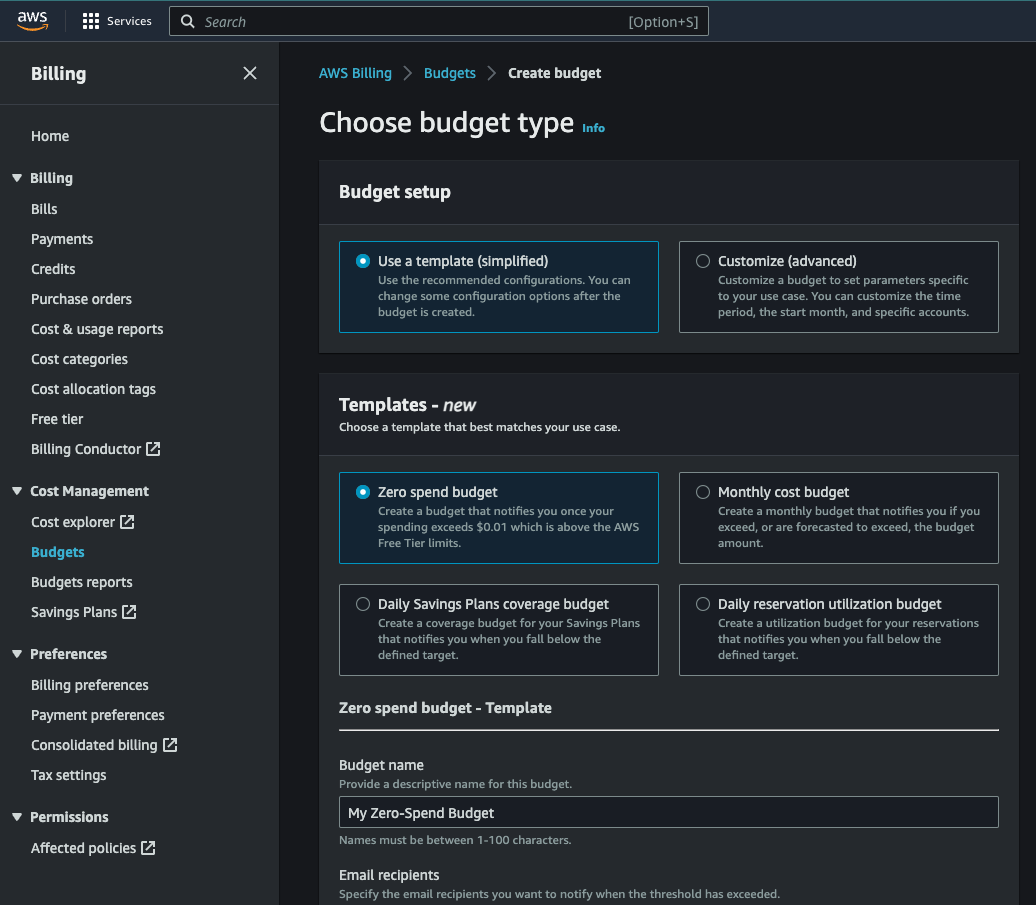Collapse the Preferences section triangle
This screenshot has width=1036, height=905.
(x=17, y=654)
